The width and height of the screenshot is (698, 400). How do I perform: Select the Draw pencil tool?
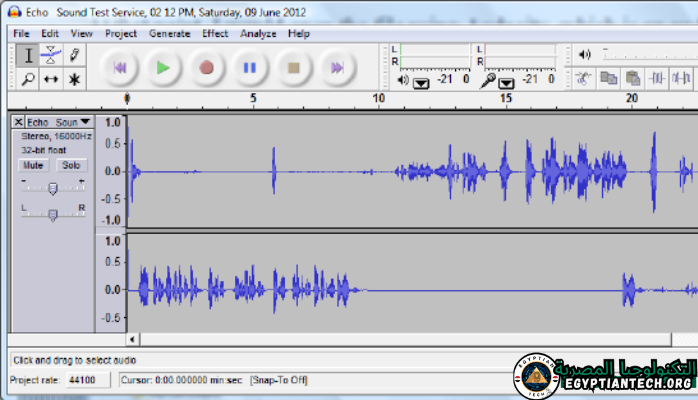(74, 56)
